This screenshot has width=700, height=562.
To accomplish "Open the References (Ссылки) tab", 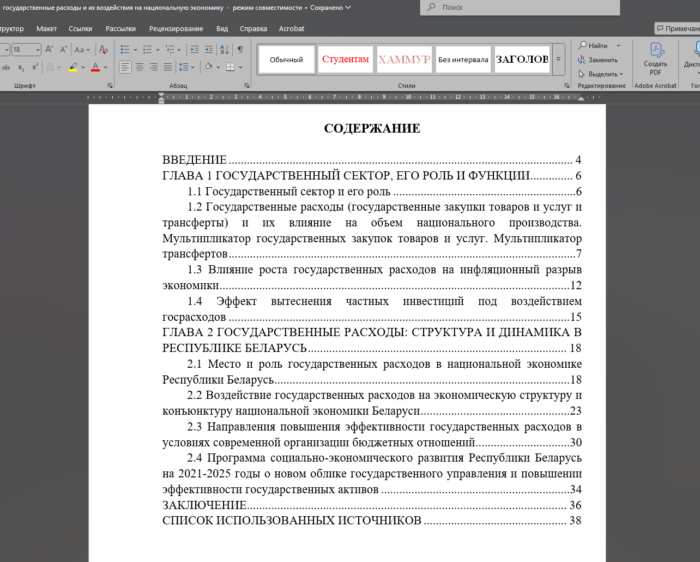I will coord(80,29).
